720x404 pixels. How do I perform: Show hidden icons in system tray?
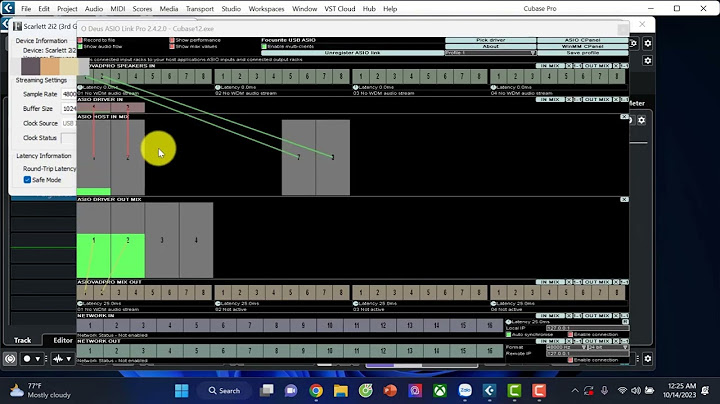(x=574, y=391)
